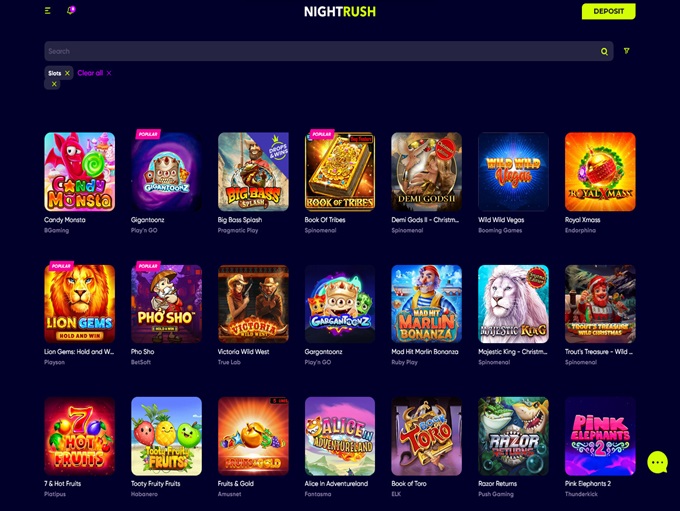Click the NightRush logo
680x511 pixels.
(340, 12)
